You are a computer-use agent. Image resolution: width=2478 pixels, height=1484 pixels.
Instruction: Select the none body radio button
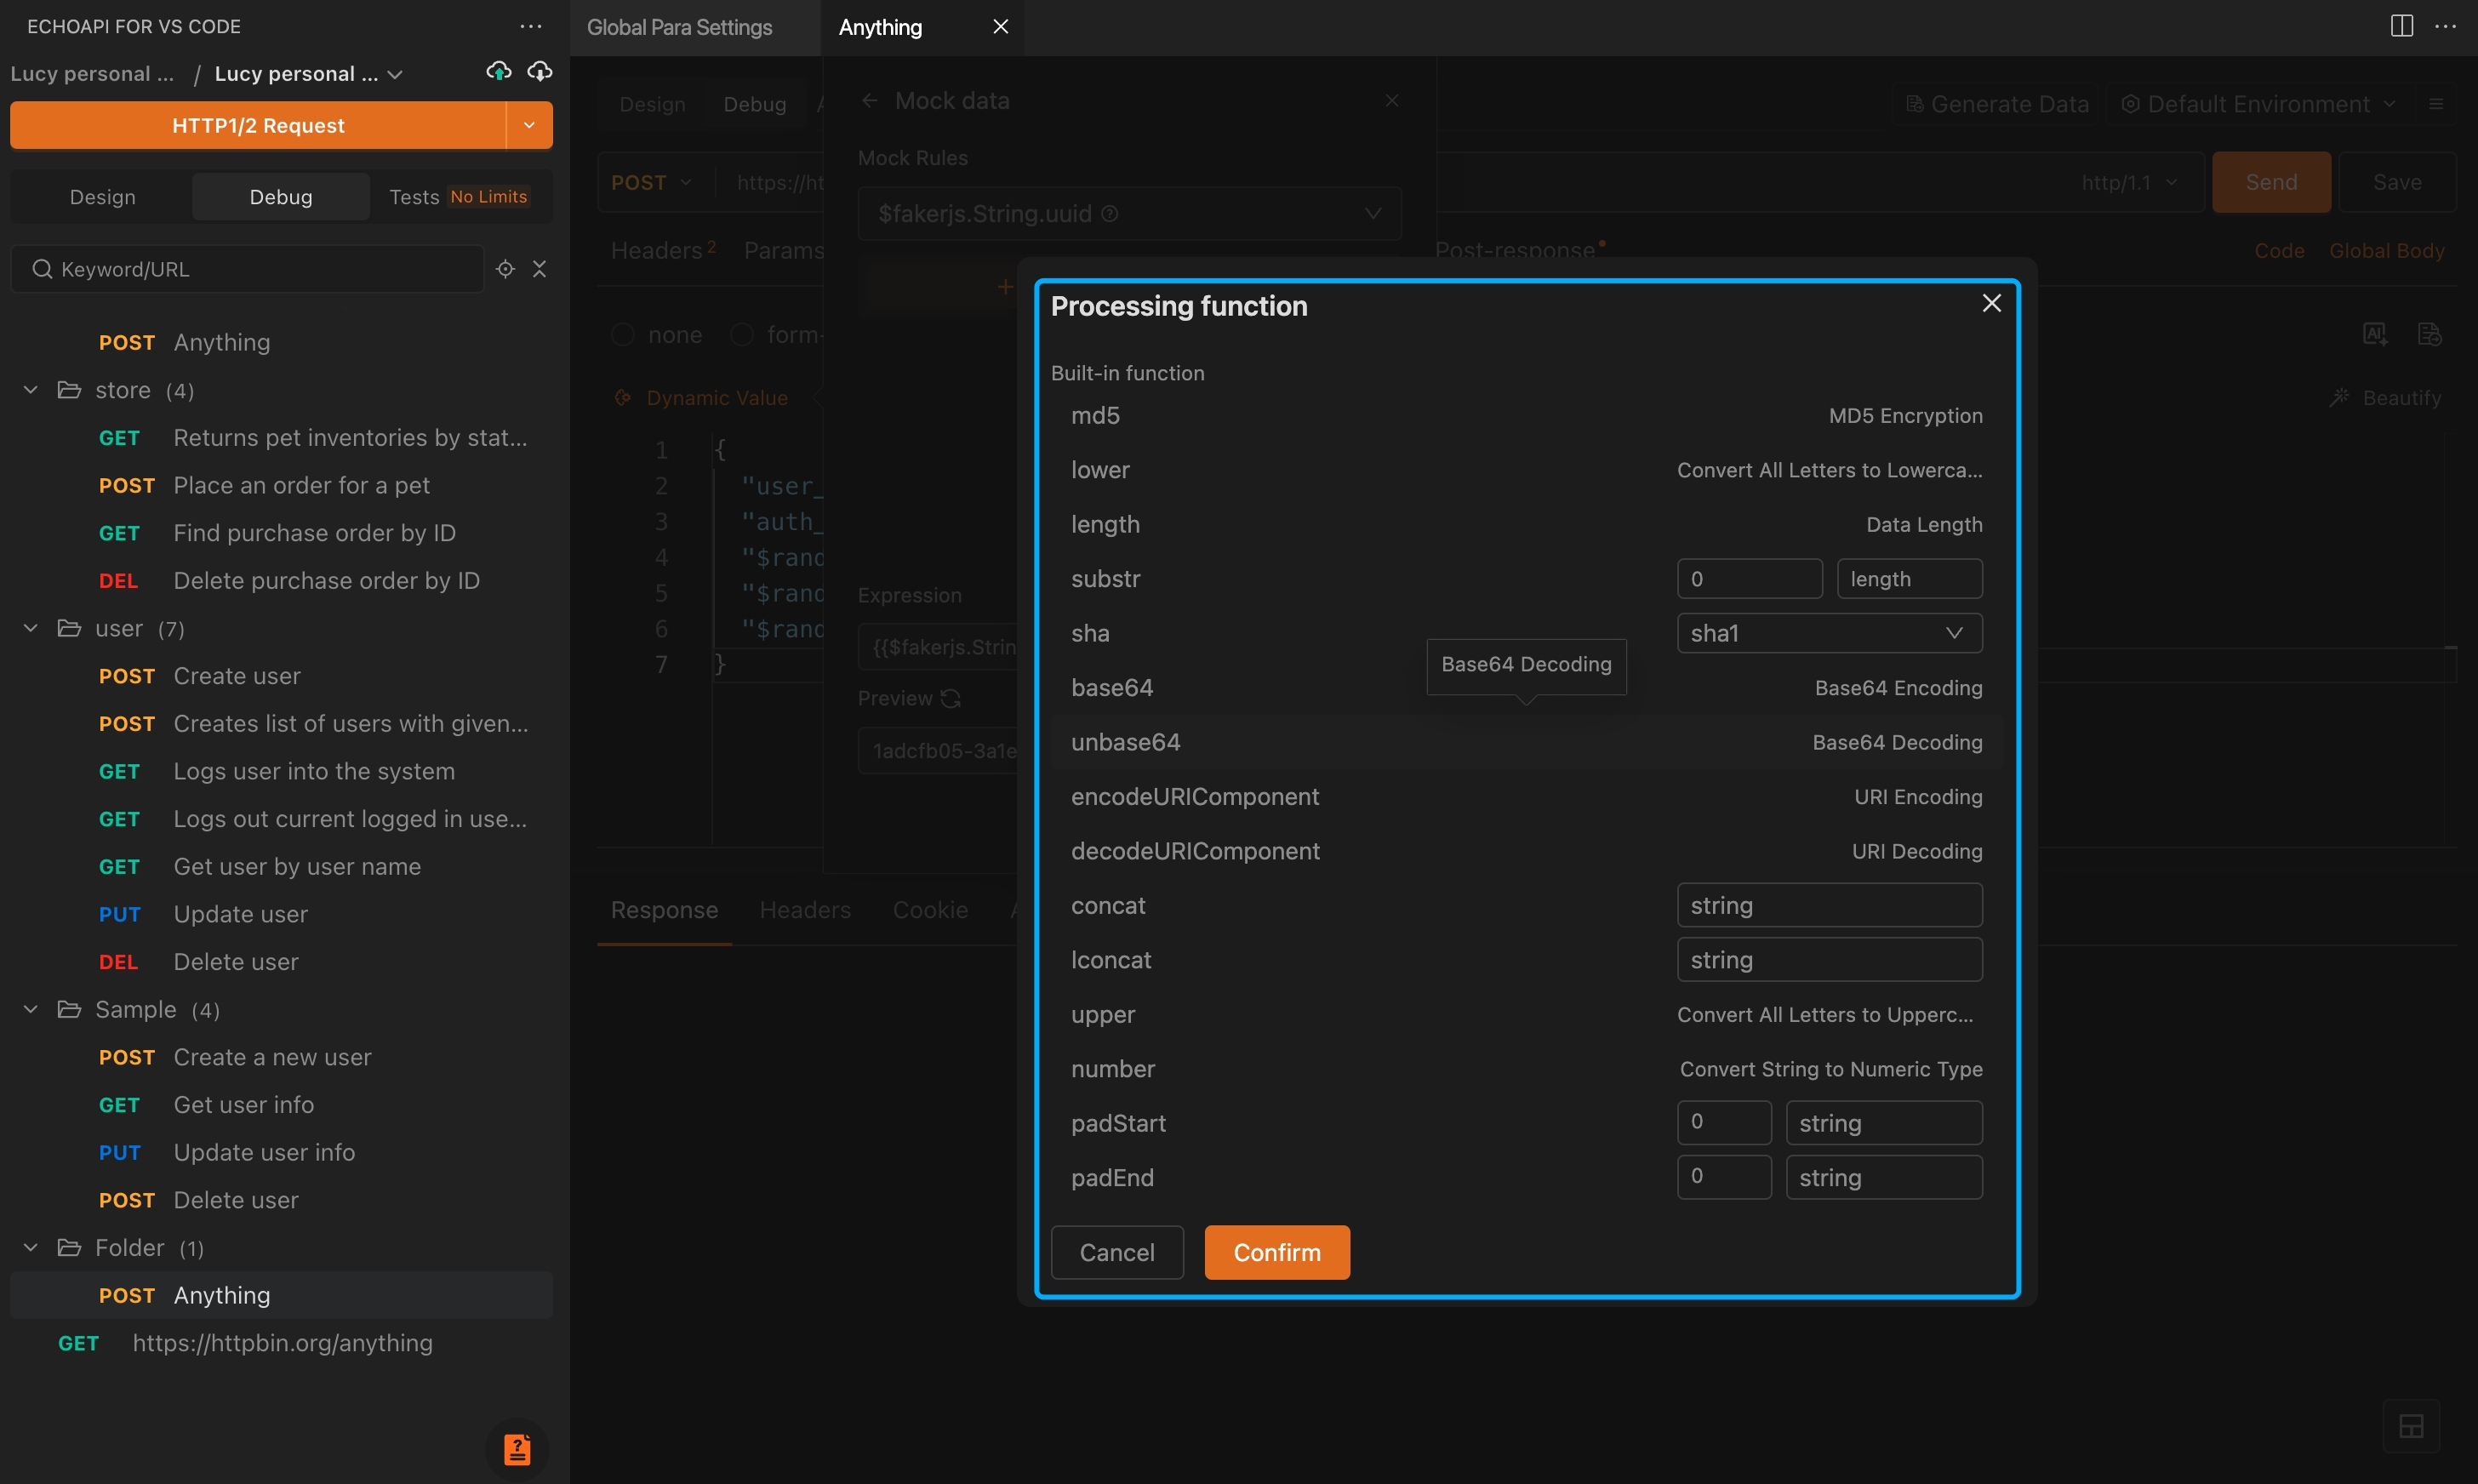coord(623,335)
